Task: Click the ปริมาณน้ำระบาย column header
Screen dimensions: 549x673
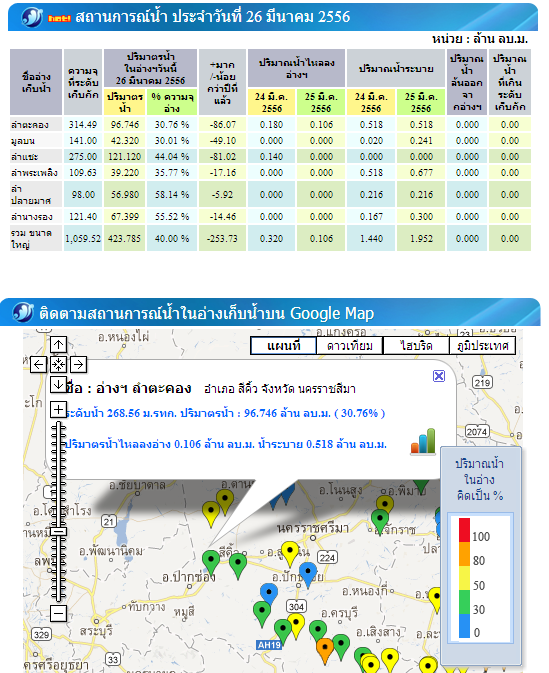Action: point(396,68)
